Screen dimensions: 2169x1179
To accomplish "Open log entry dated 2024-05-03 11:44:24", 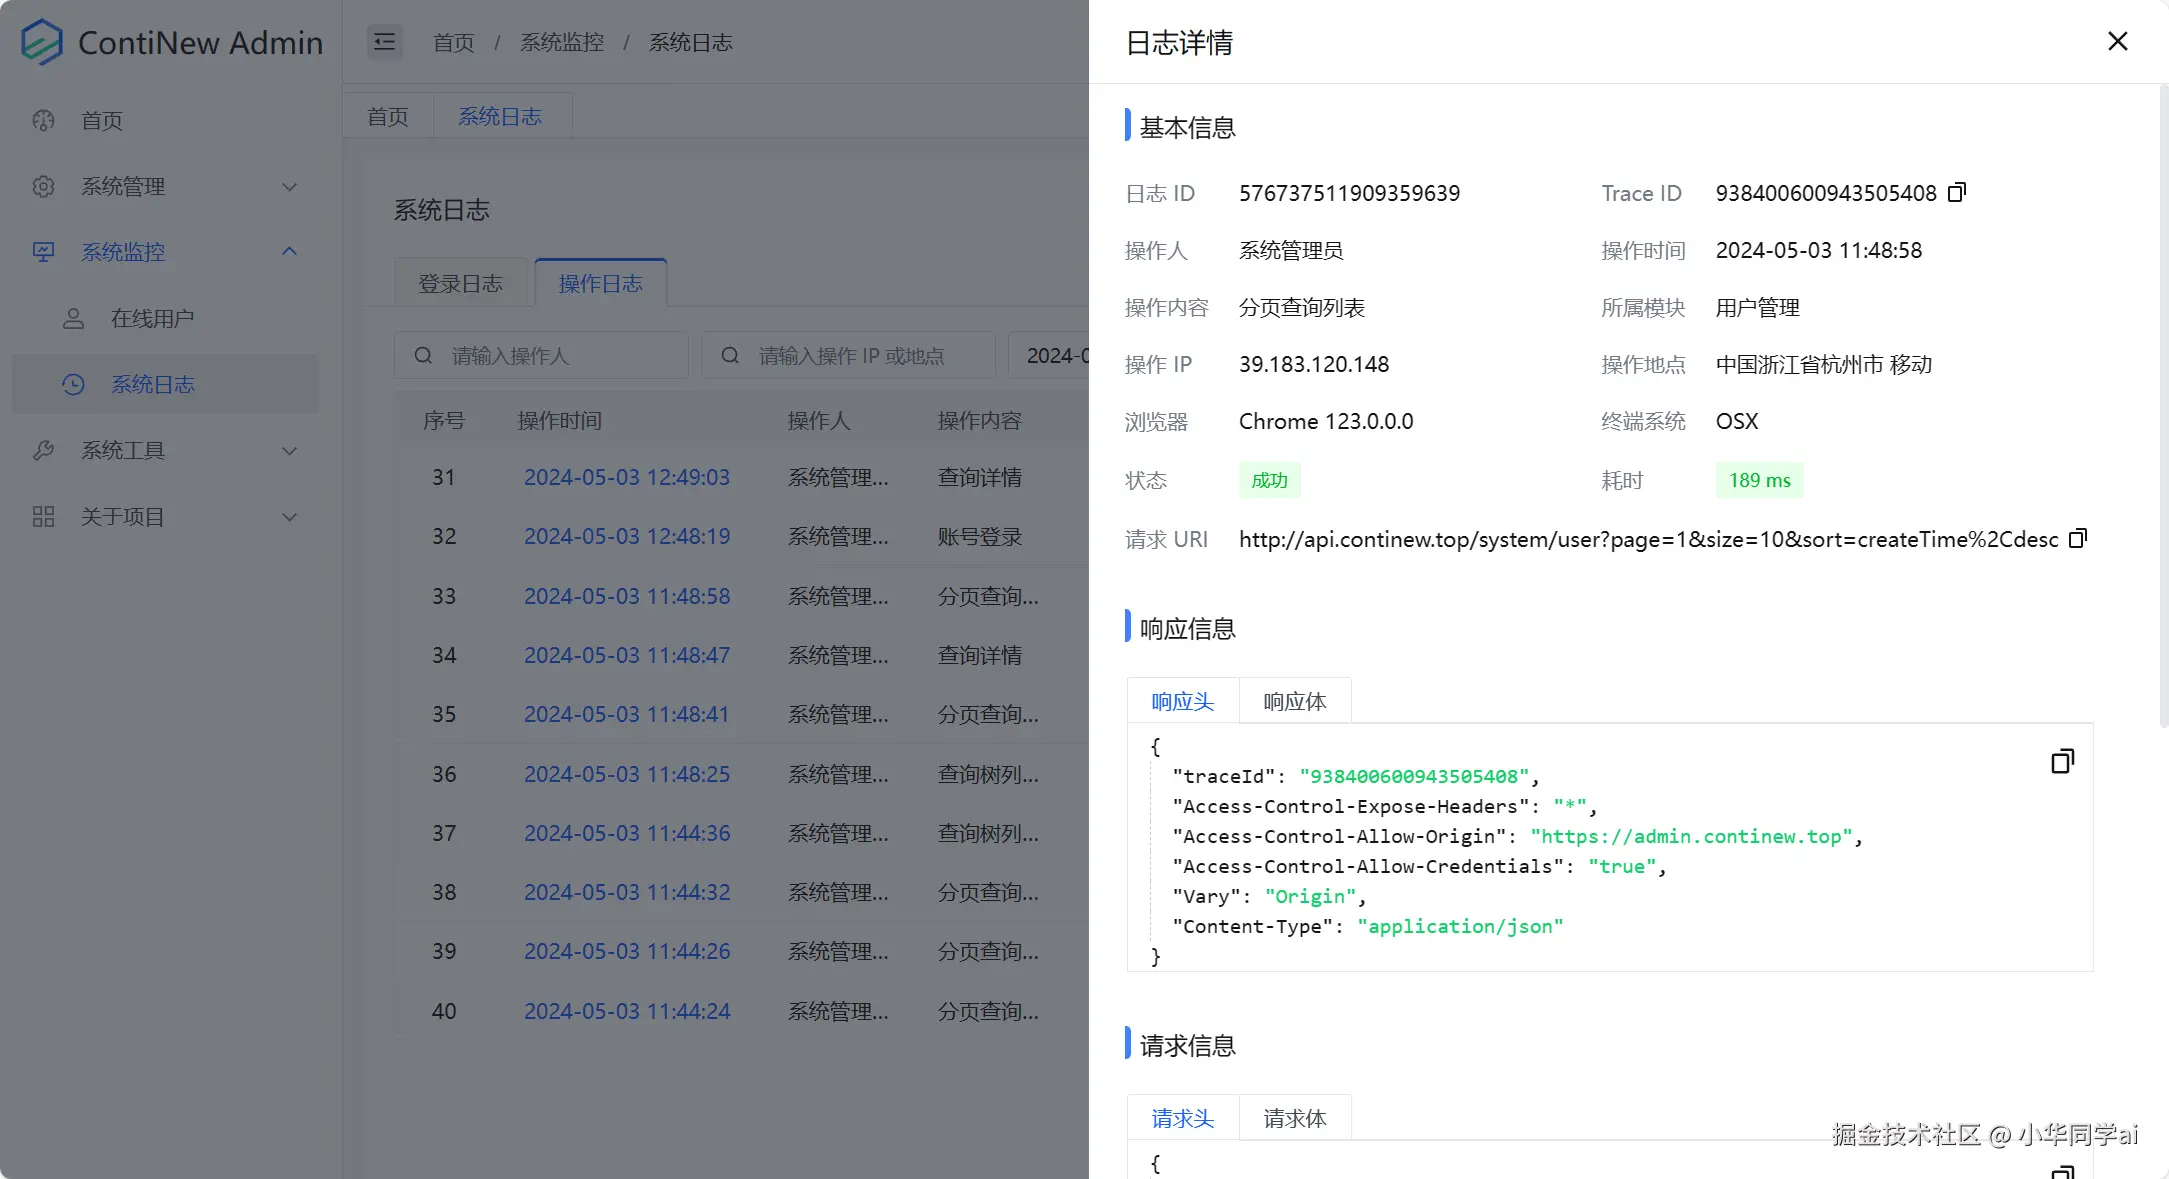I will click(626, 1011).
